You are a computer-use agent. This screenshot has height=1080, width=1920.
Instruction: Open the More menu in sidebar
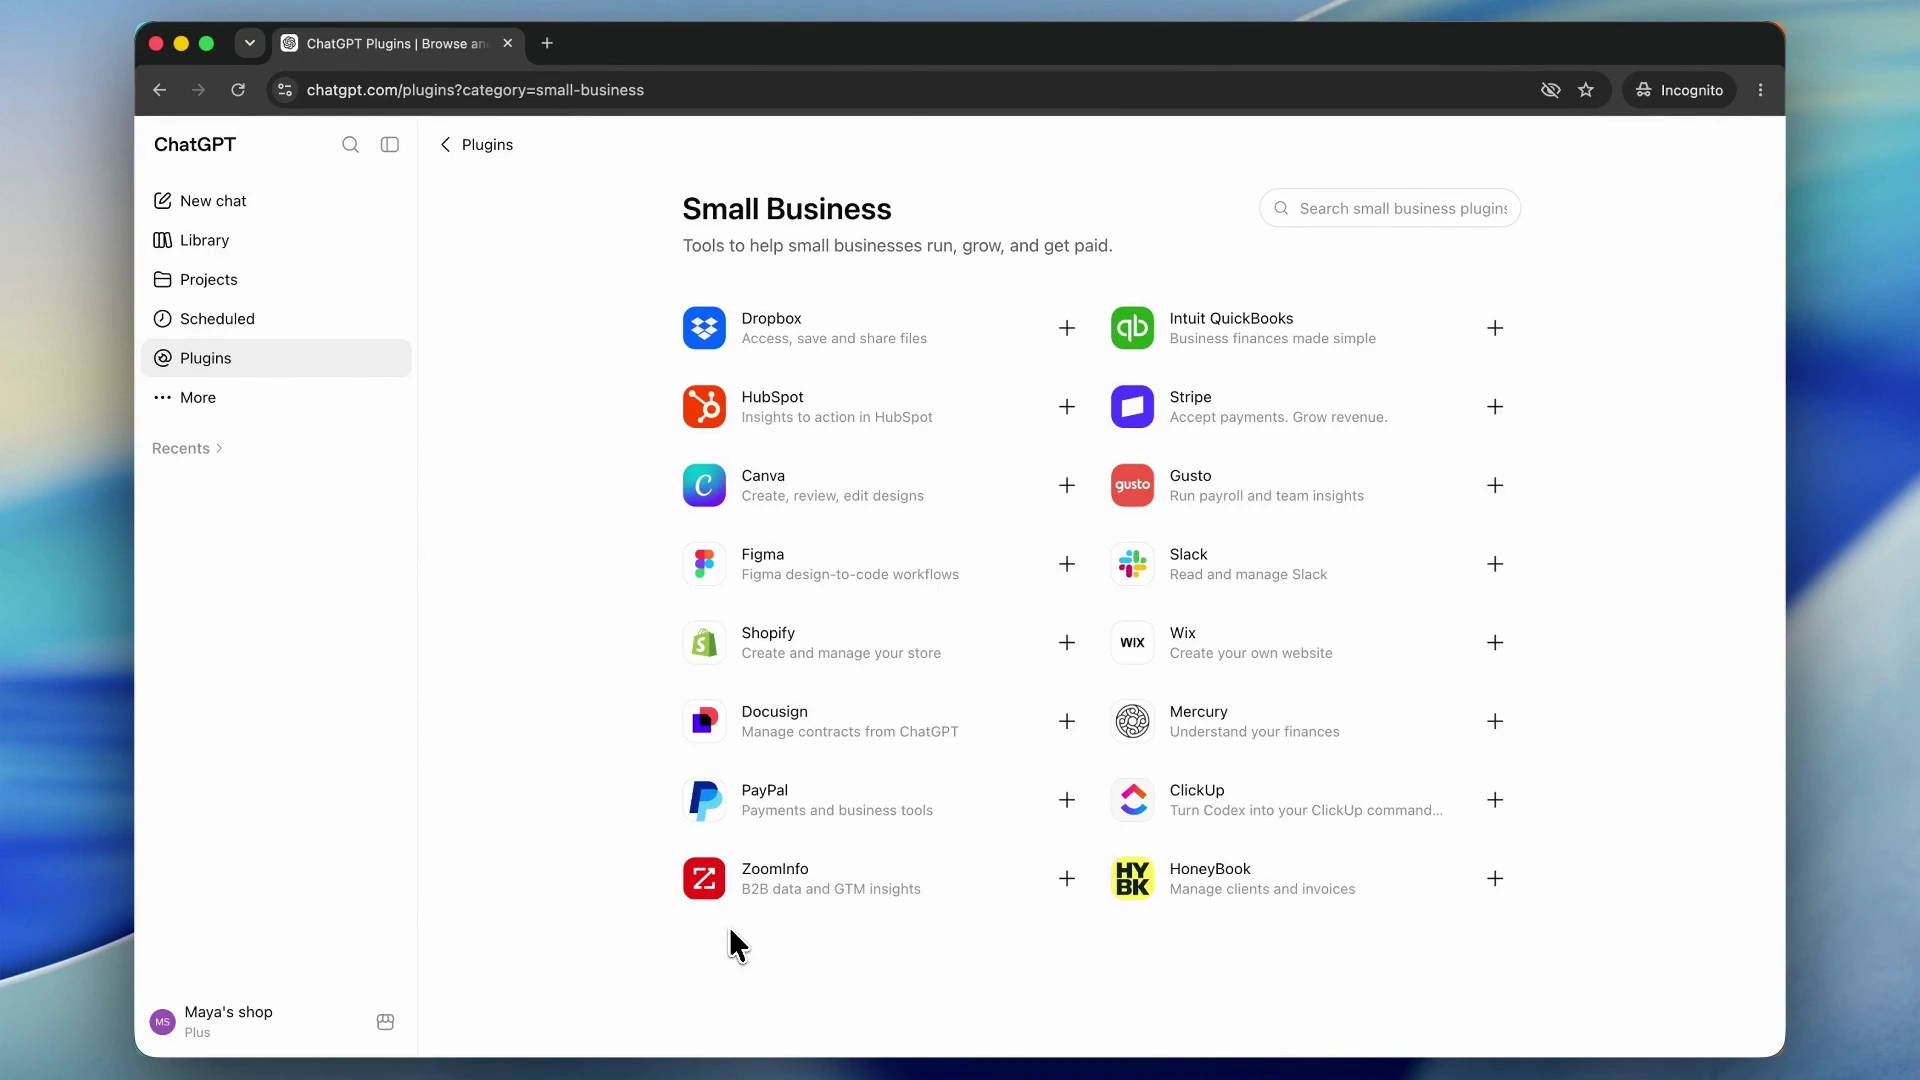click(276, 397)
